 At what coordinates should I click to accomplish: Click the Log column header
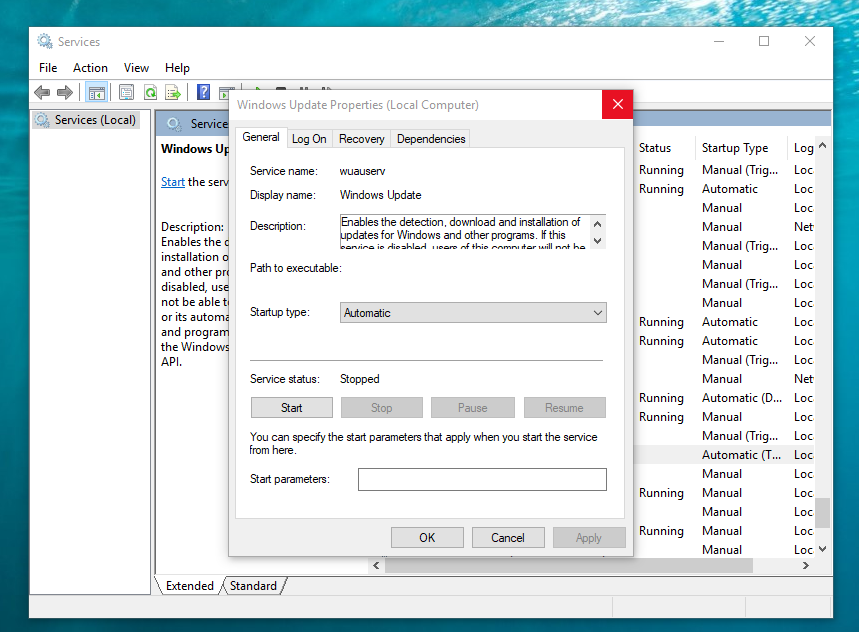click(803, 148)
